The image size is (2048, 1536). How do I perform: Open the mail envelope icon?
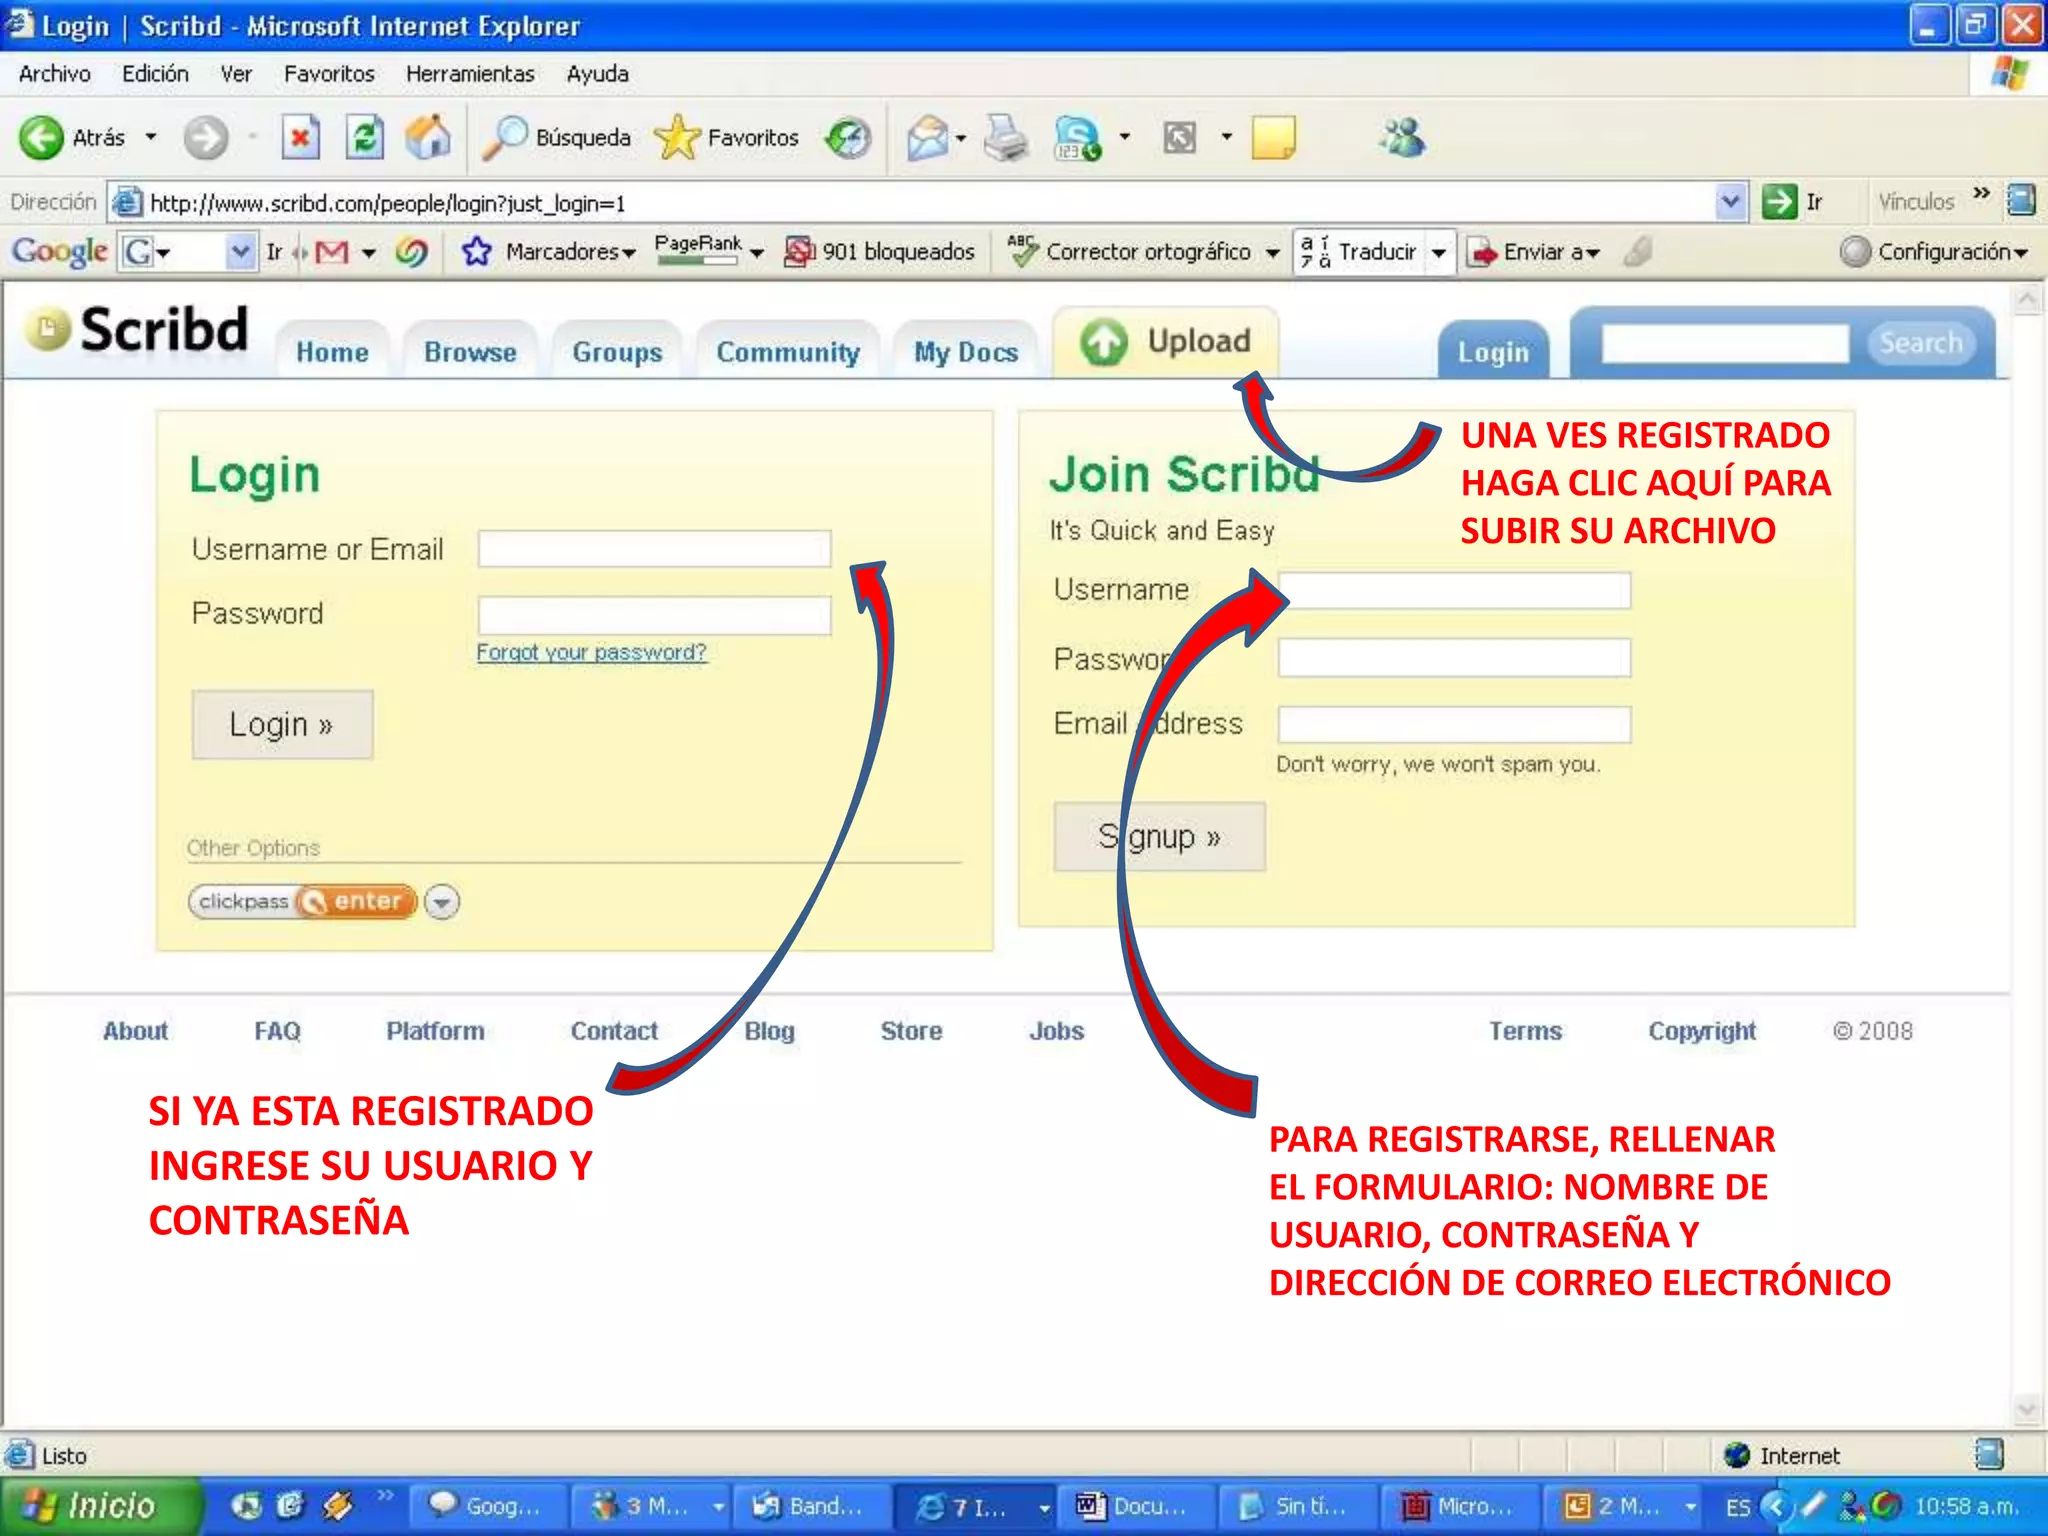pyautogui.click(x=926, y=138)
